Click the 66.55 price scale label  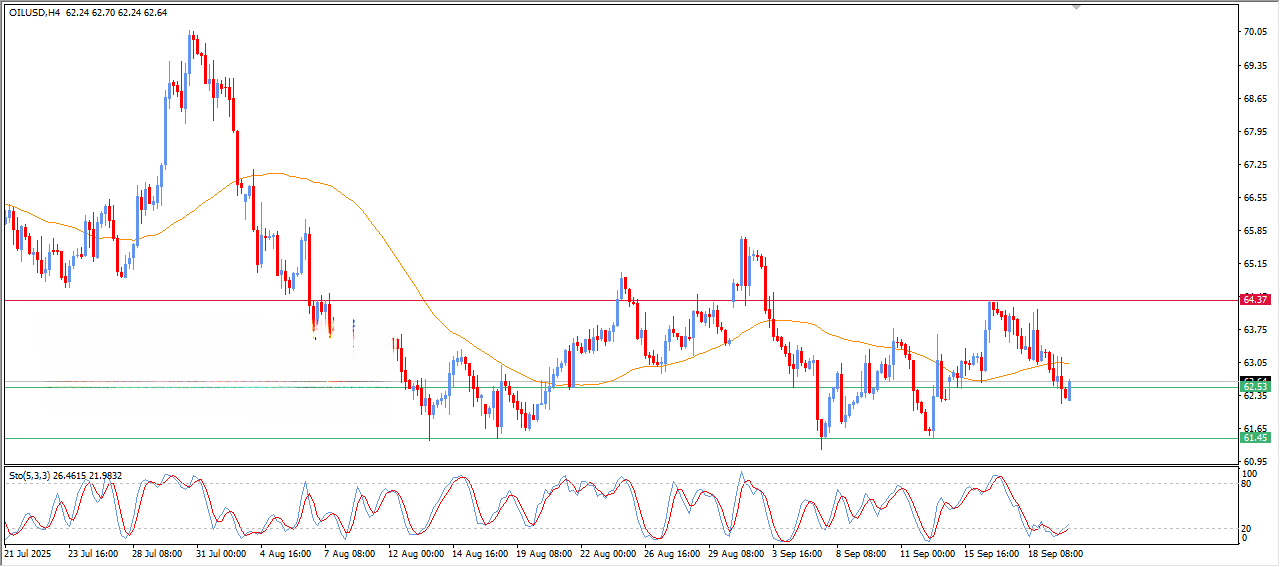pos(1254,198)
